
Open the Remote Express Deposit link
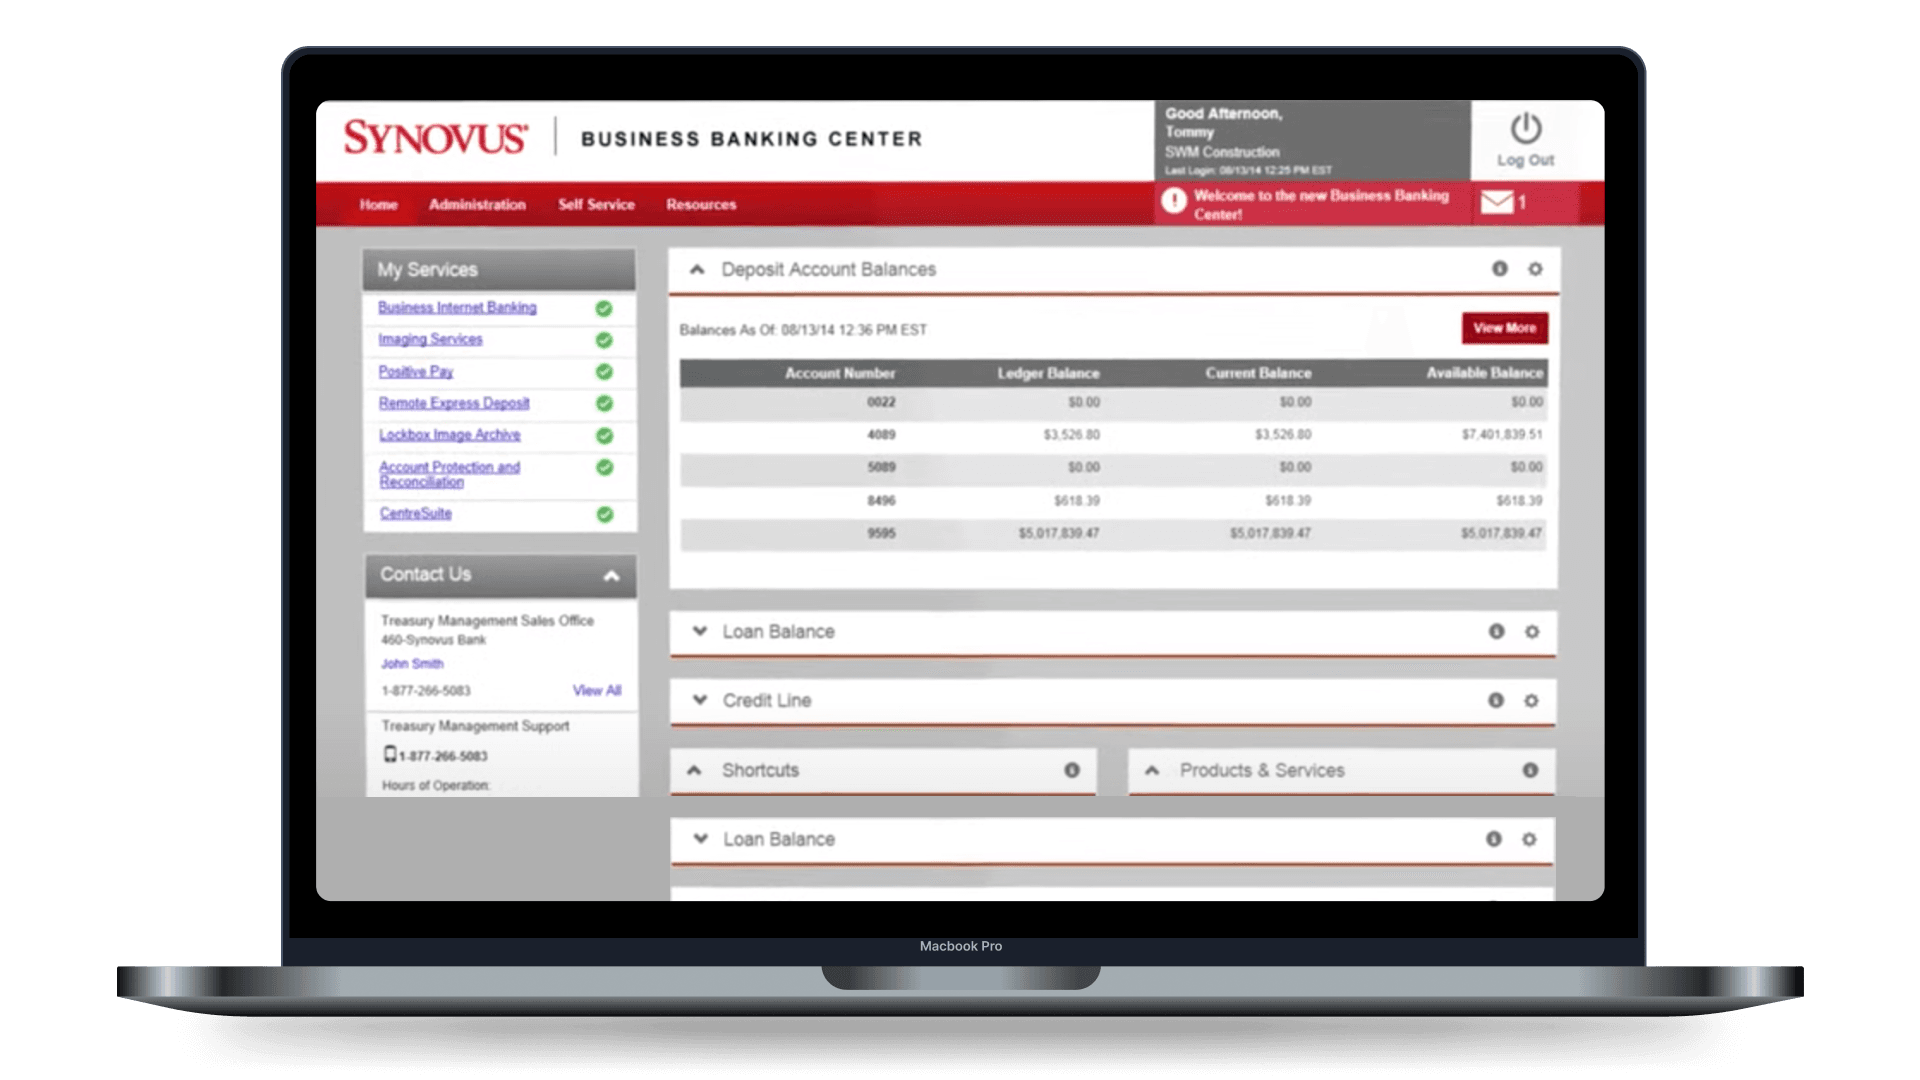[453, 403]
